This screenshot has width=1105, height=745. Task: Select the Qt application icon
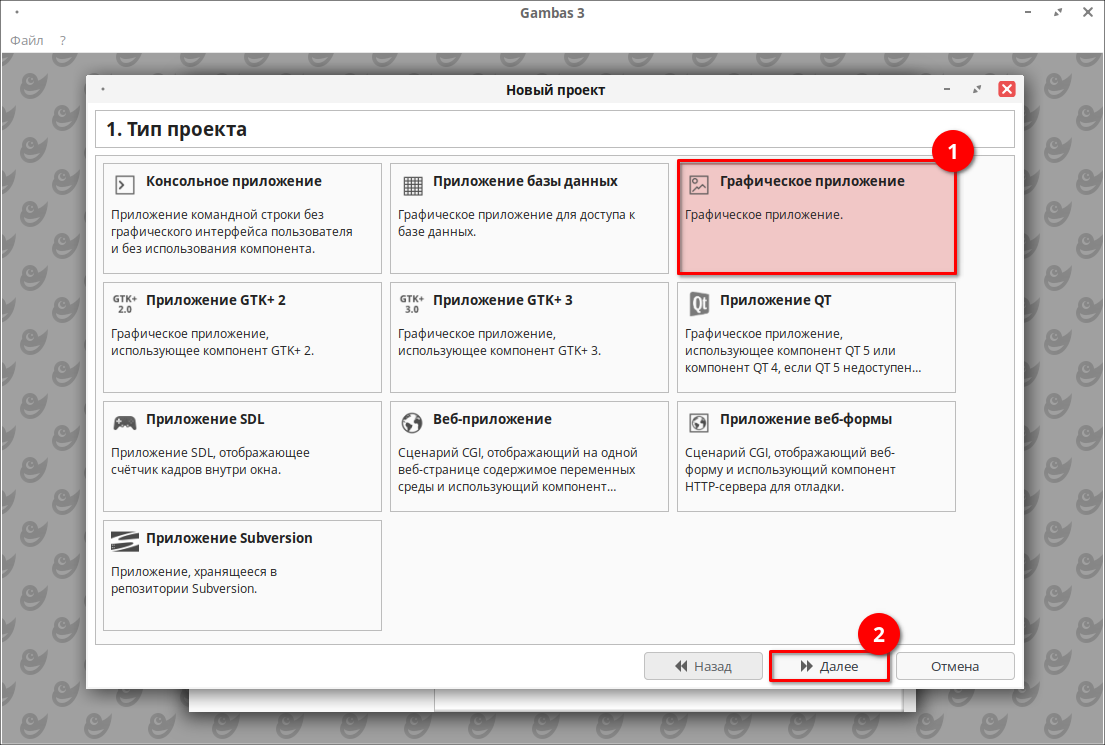click(x=700, y=303)
